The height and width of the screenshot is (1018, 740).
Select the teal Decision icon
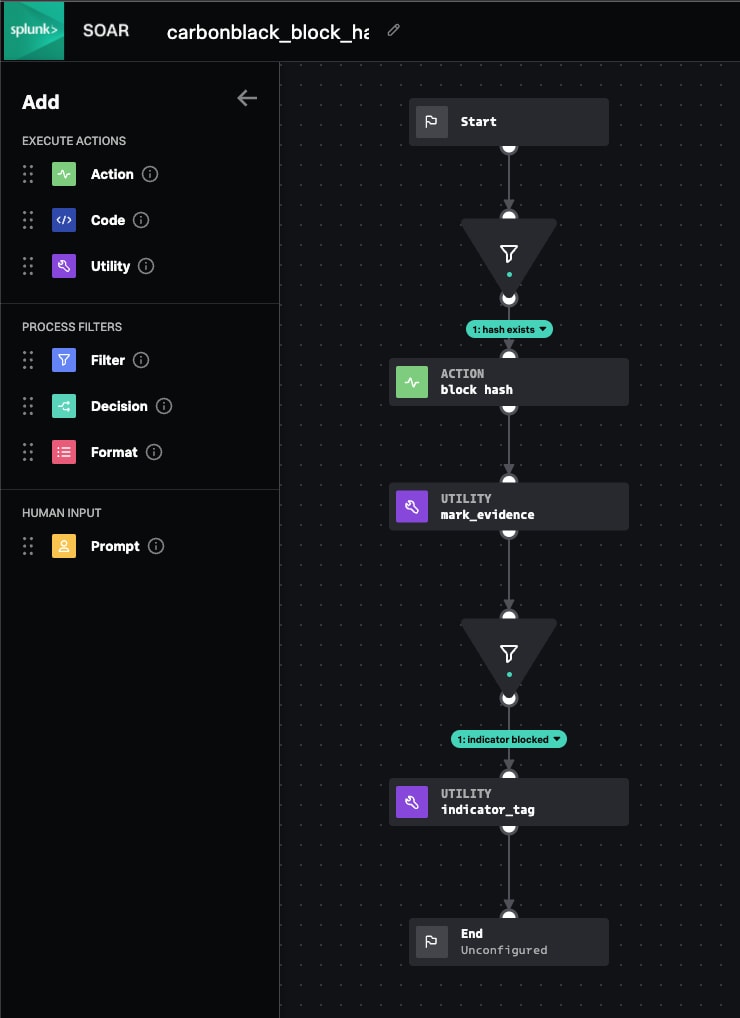point(64,406)
